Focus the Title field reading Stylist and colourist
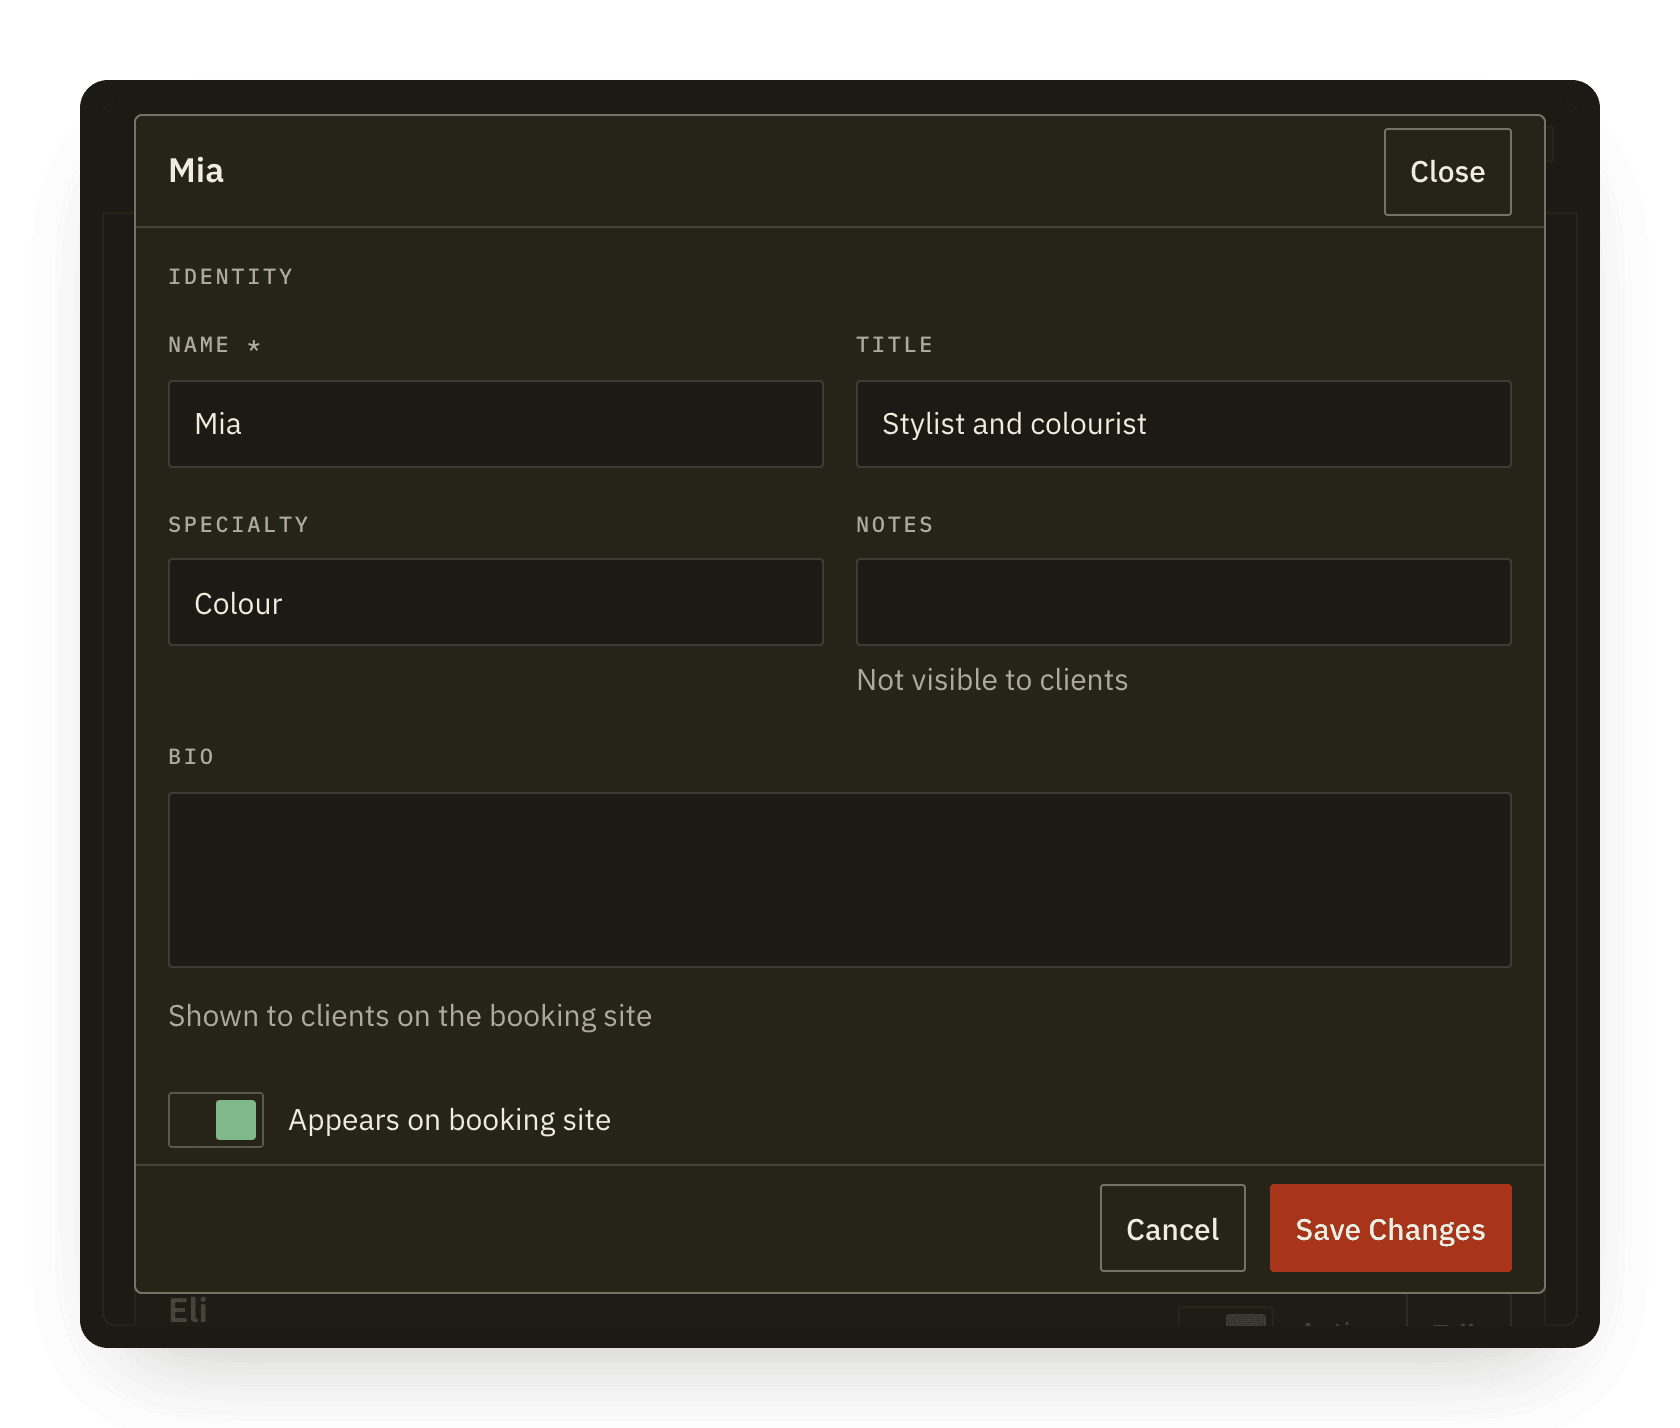Viewport: 1680px width, 1428px height. [x=1184, y=424]
